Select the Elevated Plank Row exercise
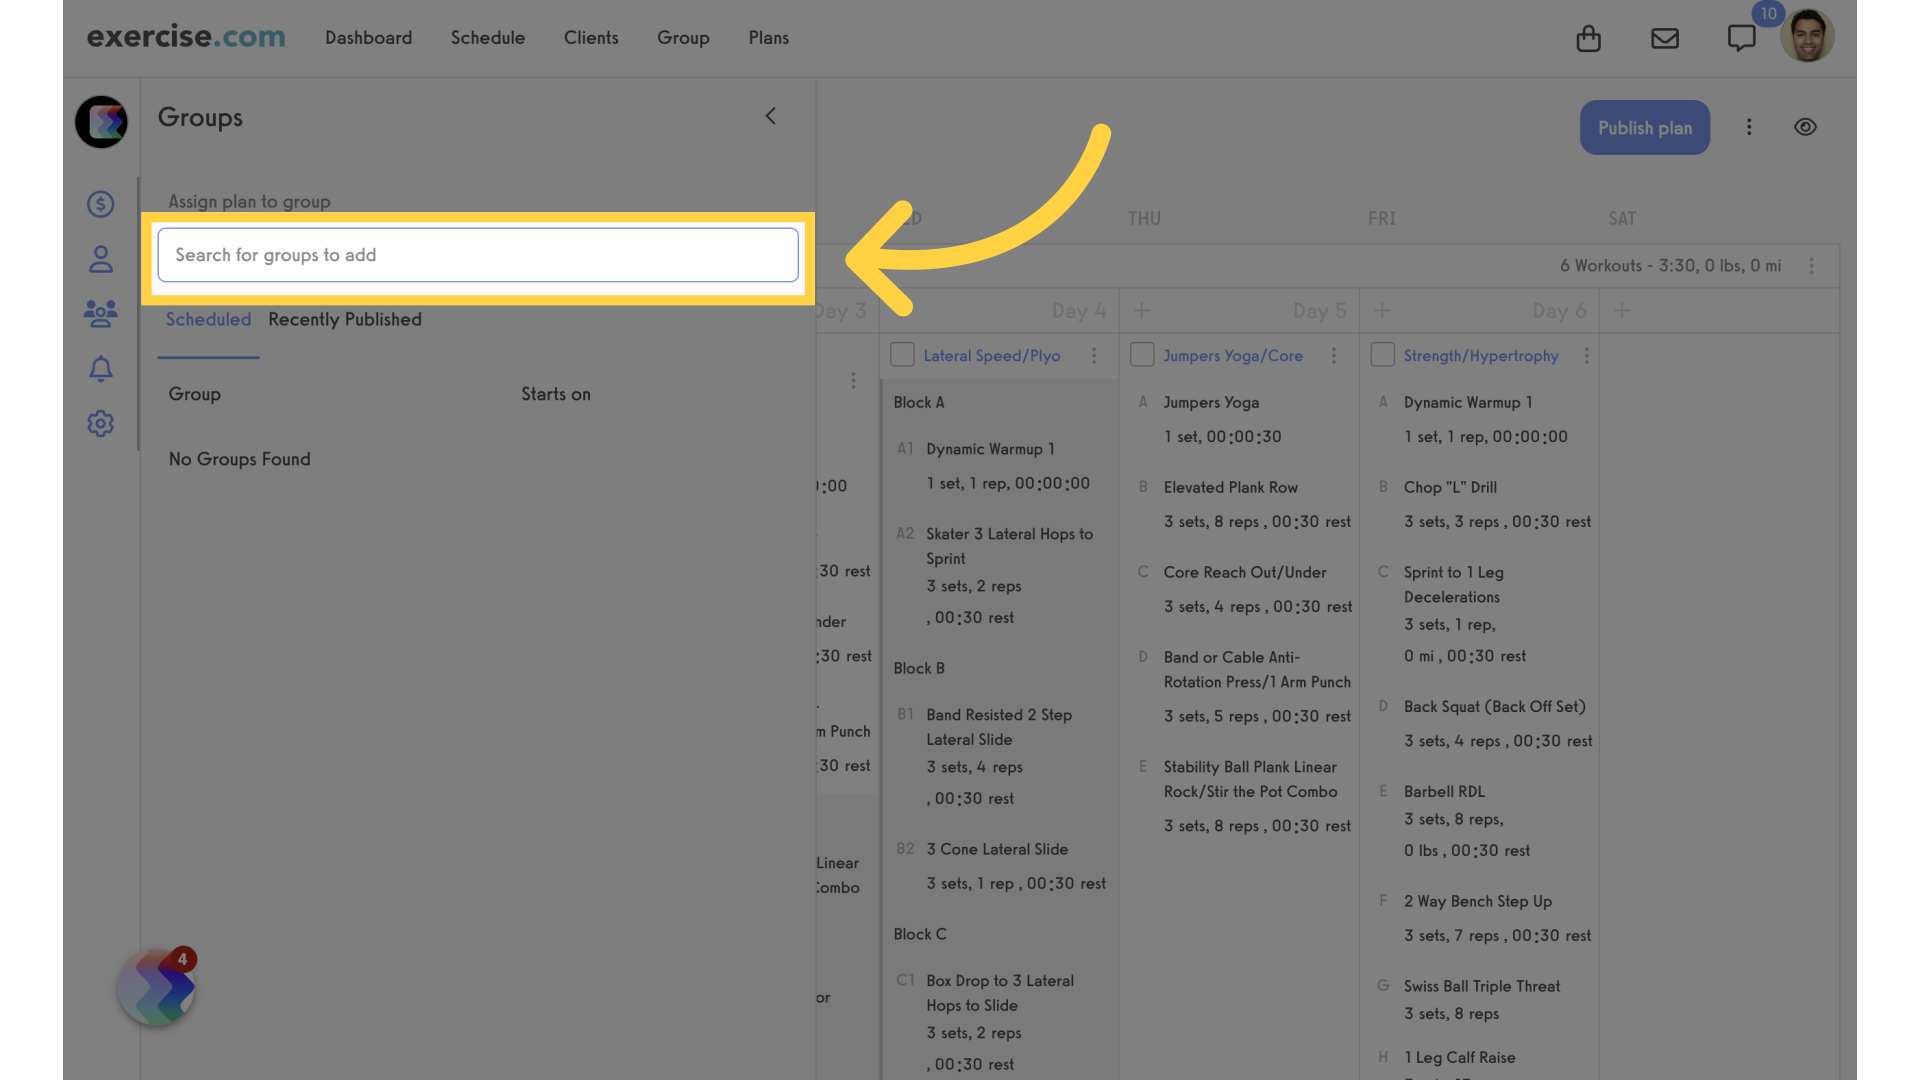This screenshot has width=1920, height=1080. click(1230, 487)
